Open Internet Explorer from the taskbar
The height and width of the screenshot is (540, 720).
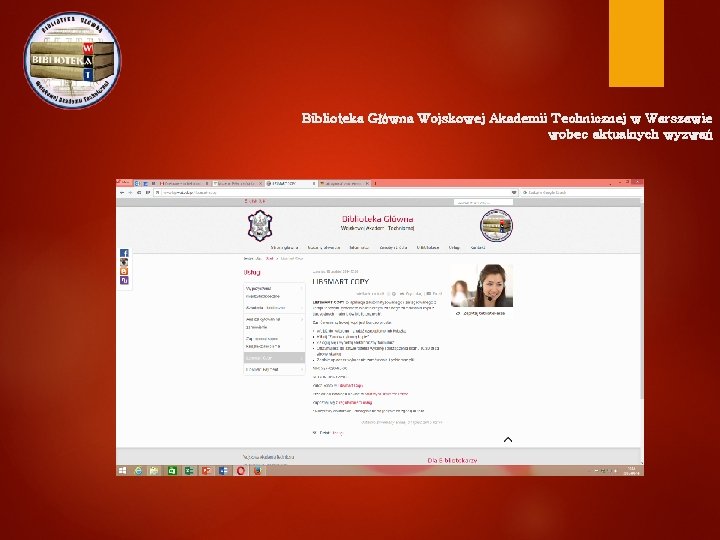tap(138, 471)
